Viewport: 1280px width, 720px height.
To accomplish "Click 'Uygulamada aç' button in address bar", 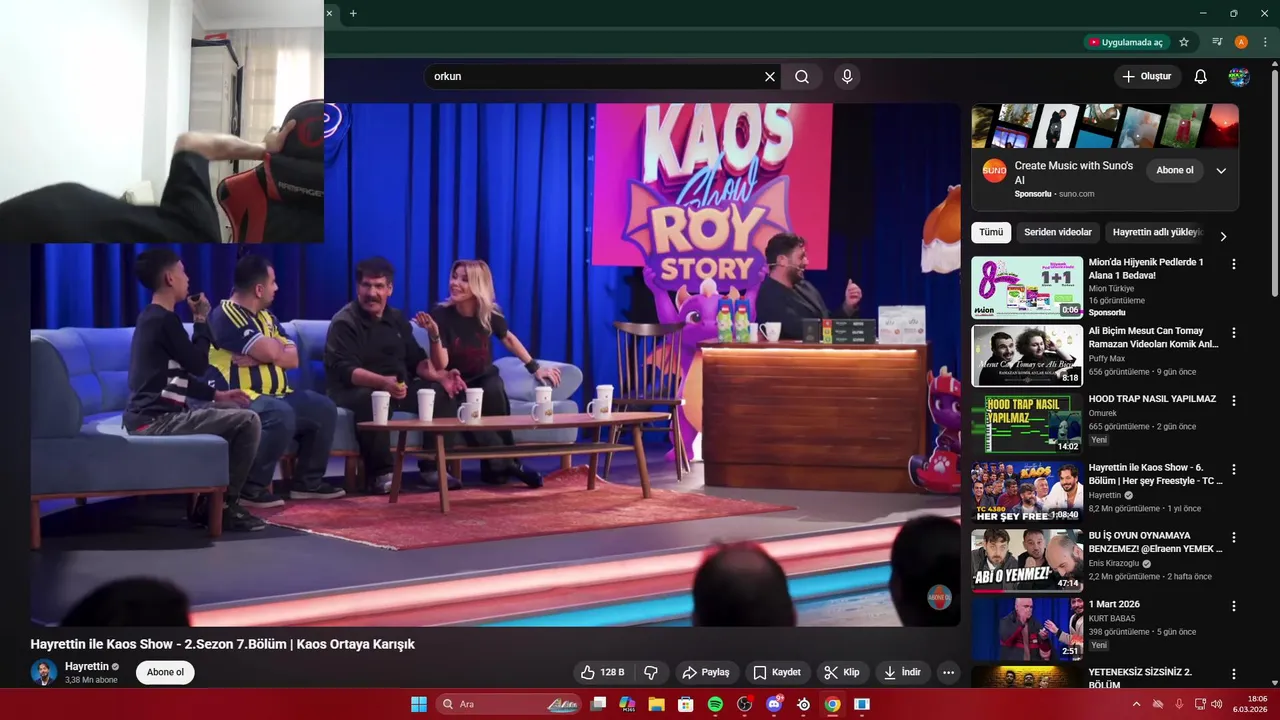I will 1126,42.
